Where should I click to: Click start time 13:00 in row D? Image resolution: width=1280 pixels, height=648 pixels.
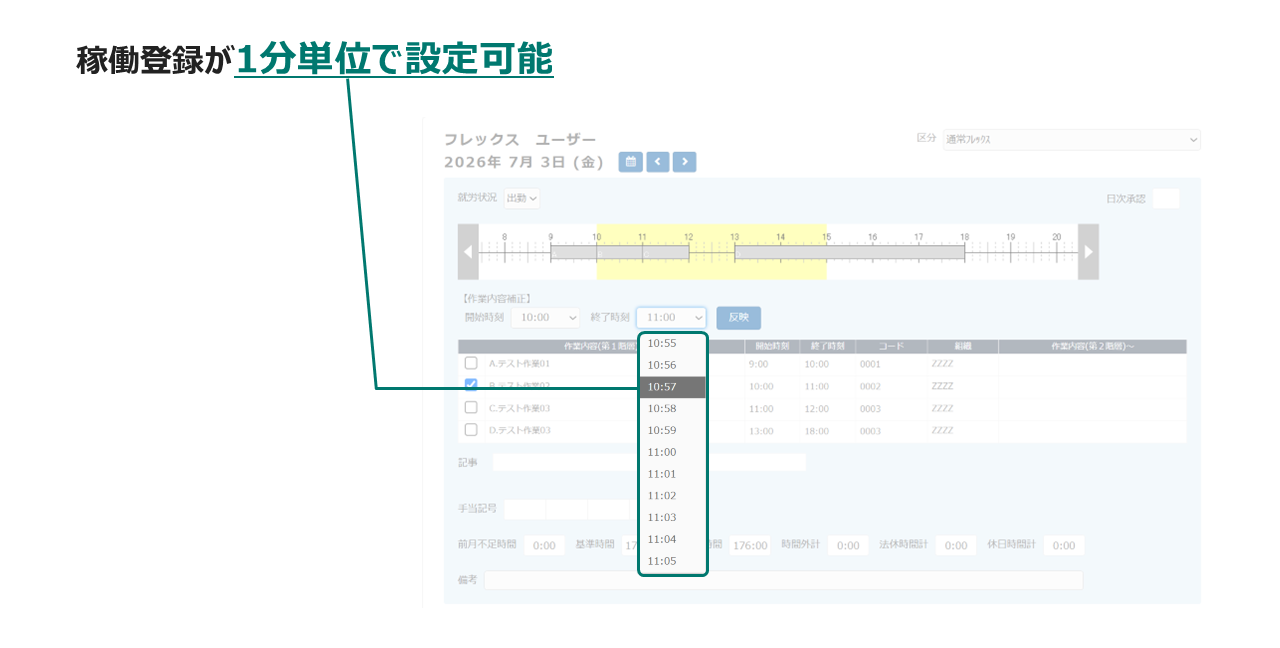pyautogui.click(x=761, y=430)
